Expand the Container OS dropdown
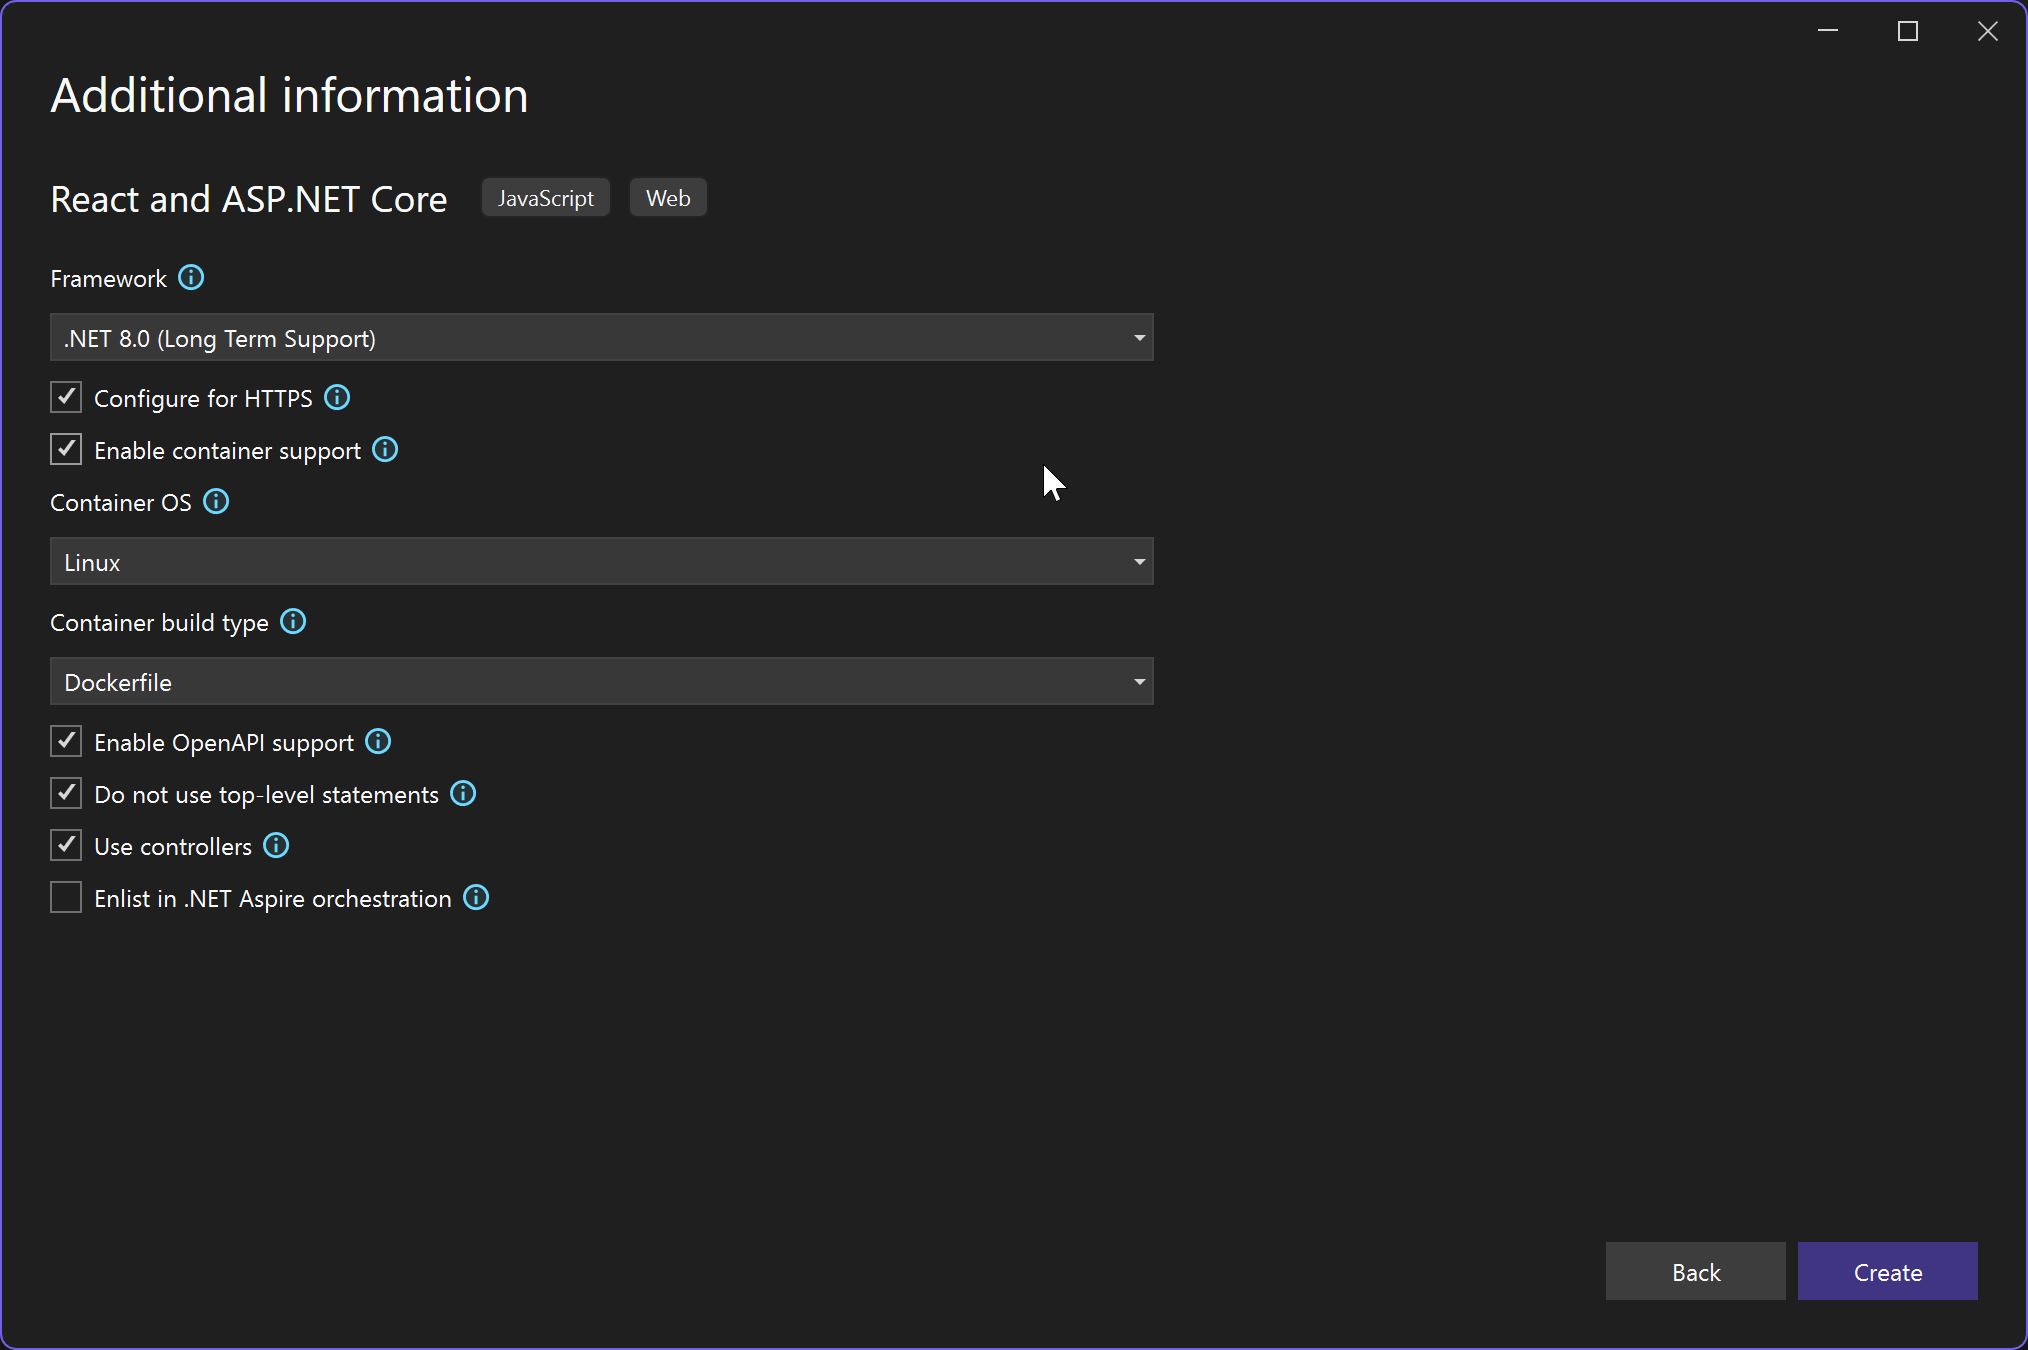Screen dimensions: 2028x1350 1138,561
